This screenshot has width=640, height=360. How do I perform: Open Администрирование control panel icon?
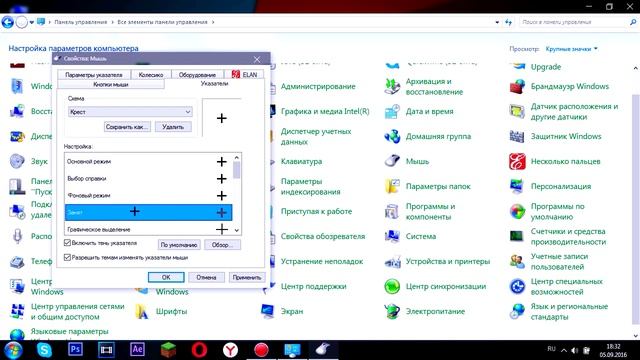pyautogui.click(x=318, y=87)
